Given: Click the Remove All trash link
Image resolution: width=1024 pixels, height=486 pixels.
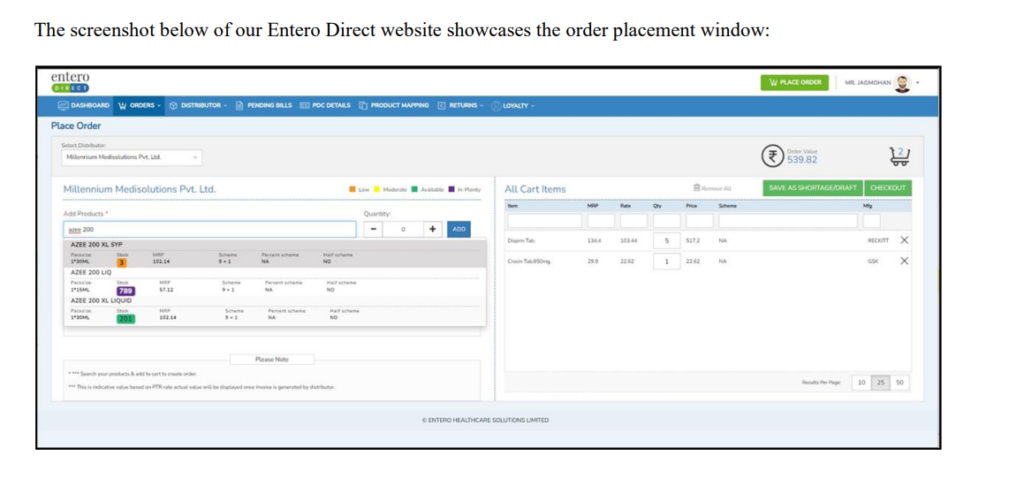Looking at the screenshot, I should [x=711, y=187].
